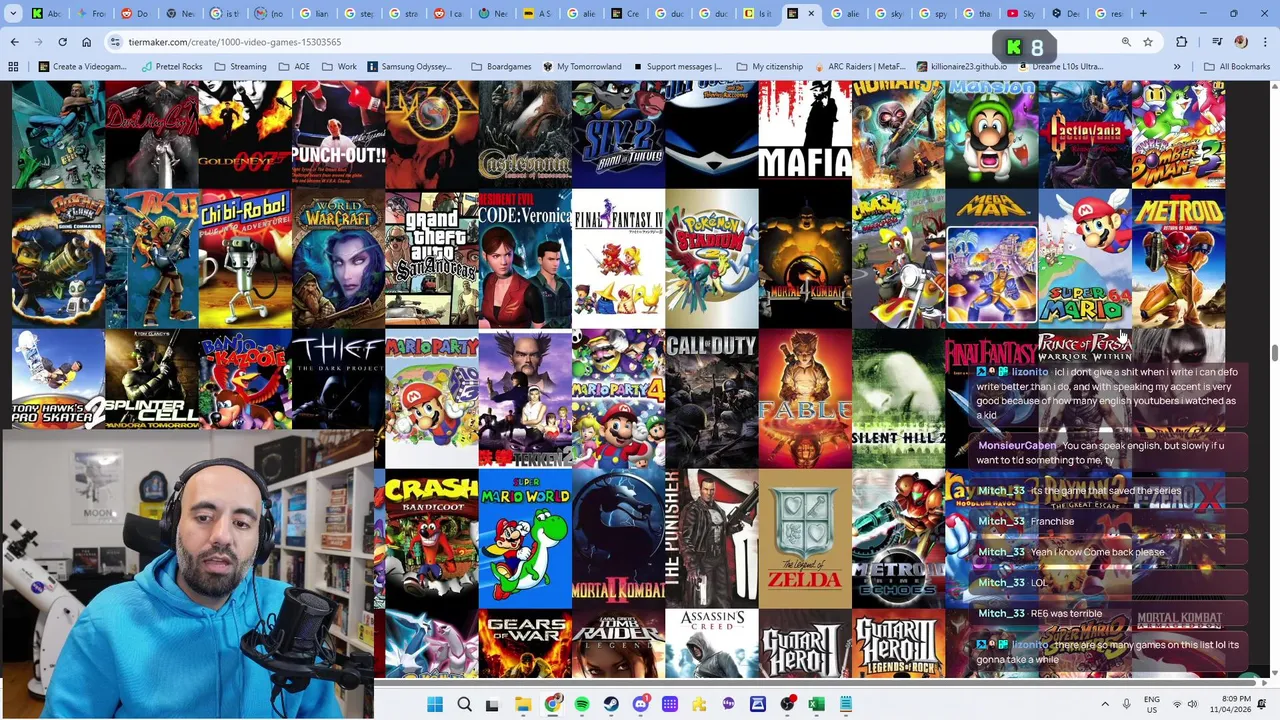The image size is (1280, 720).
Task: Select the Grand Theft Auto San Andreas cover
Action: point(431,259)
